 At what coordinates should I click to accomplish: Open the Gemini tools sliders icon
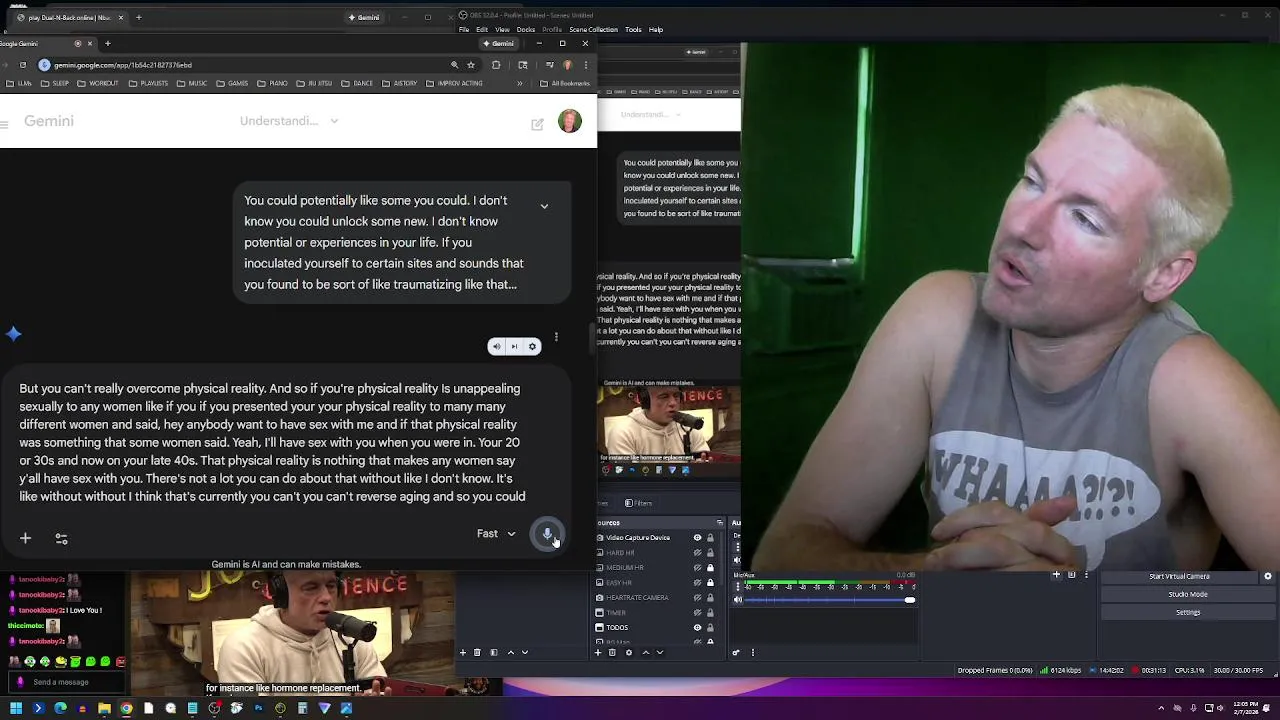[x=61, y=538]
